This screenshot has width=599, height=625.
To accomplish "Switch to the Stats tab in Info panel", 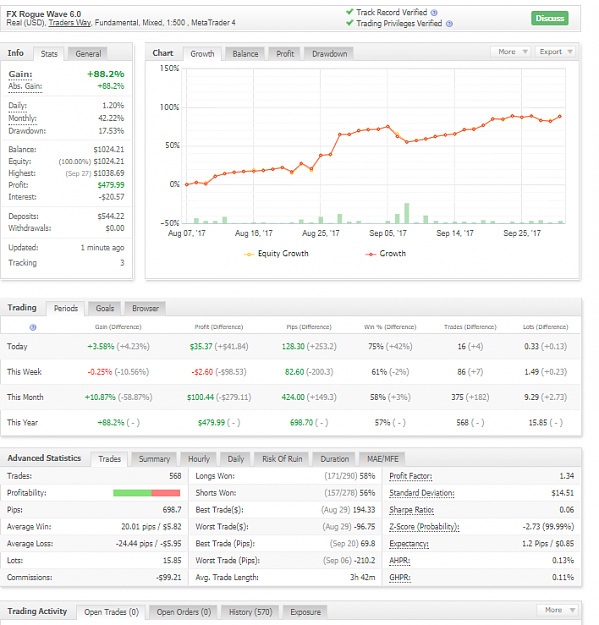I will [49, 54].
